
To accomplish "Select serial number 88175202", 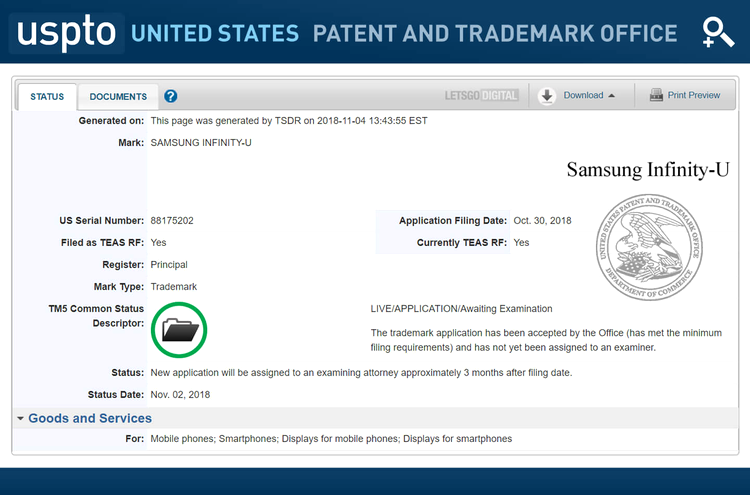I will pos(172,220).
